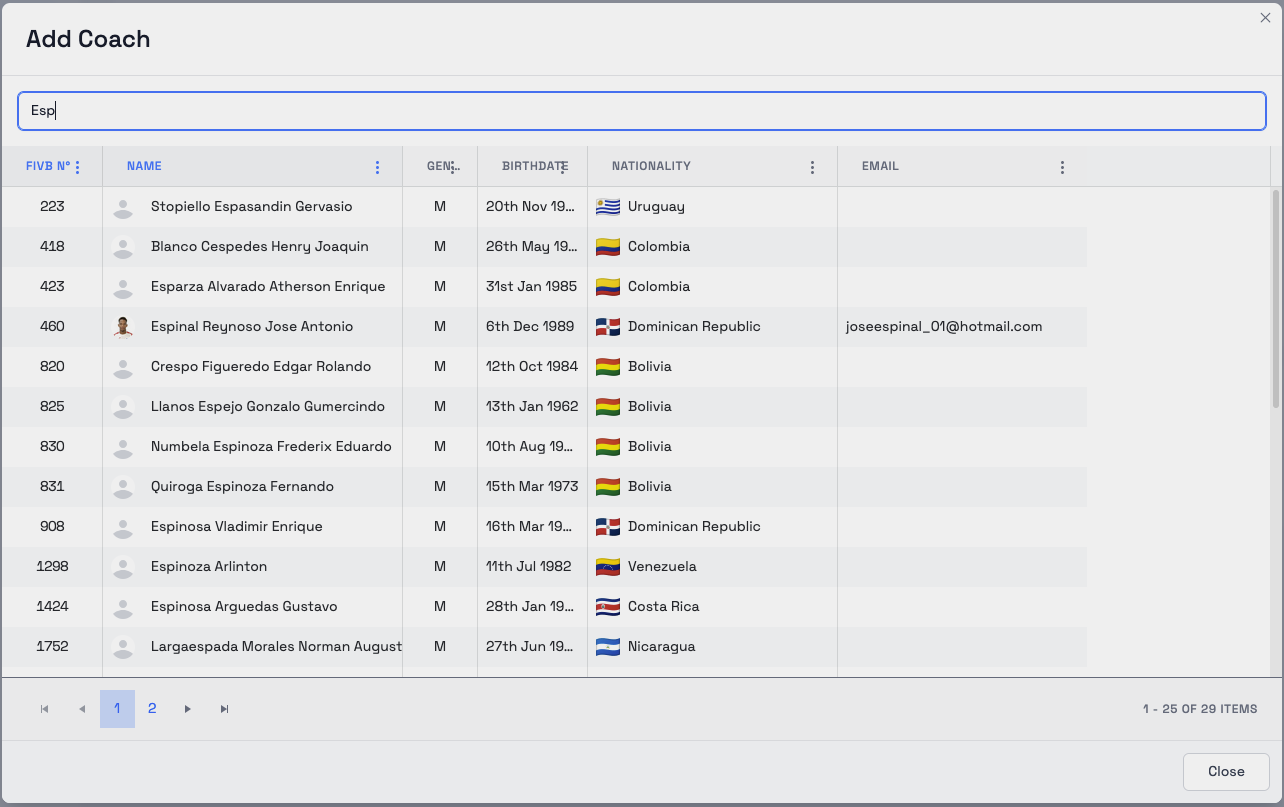Jump to first page arrow

click(x=44, y=709)
